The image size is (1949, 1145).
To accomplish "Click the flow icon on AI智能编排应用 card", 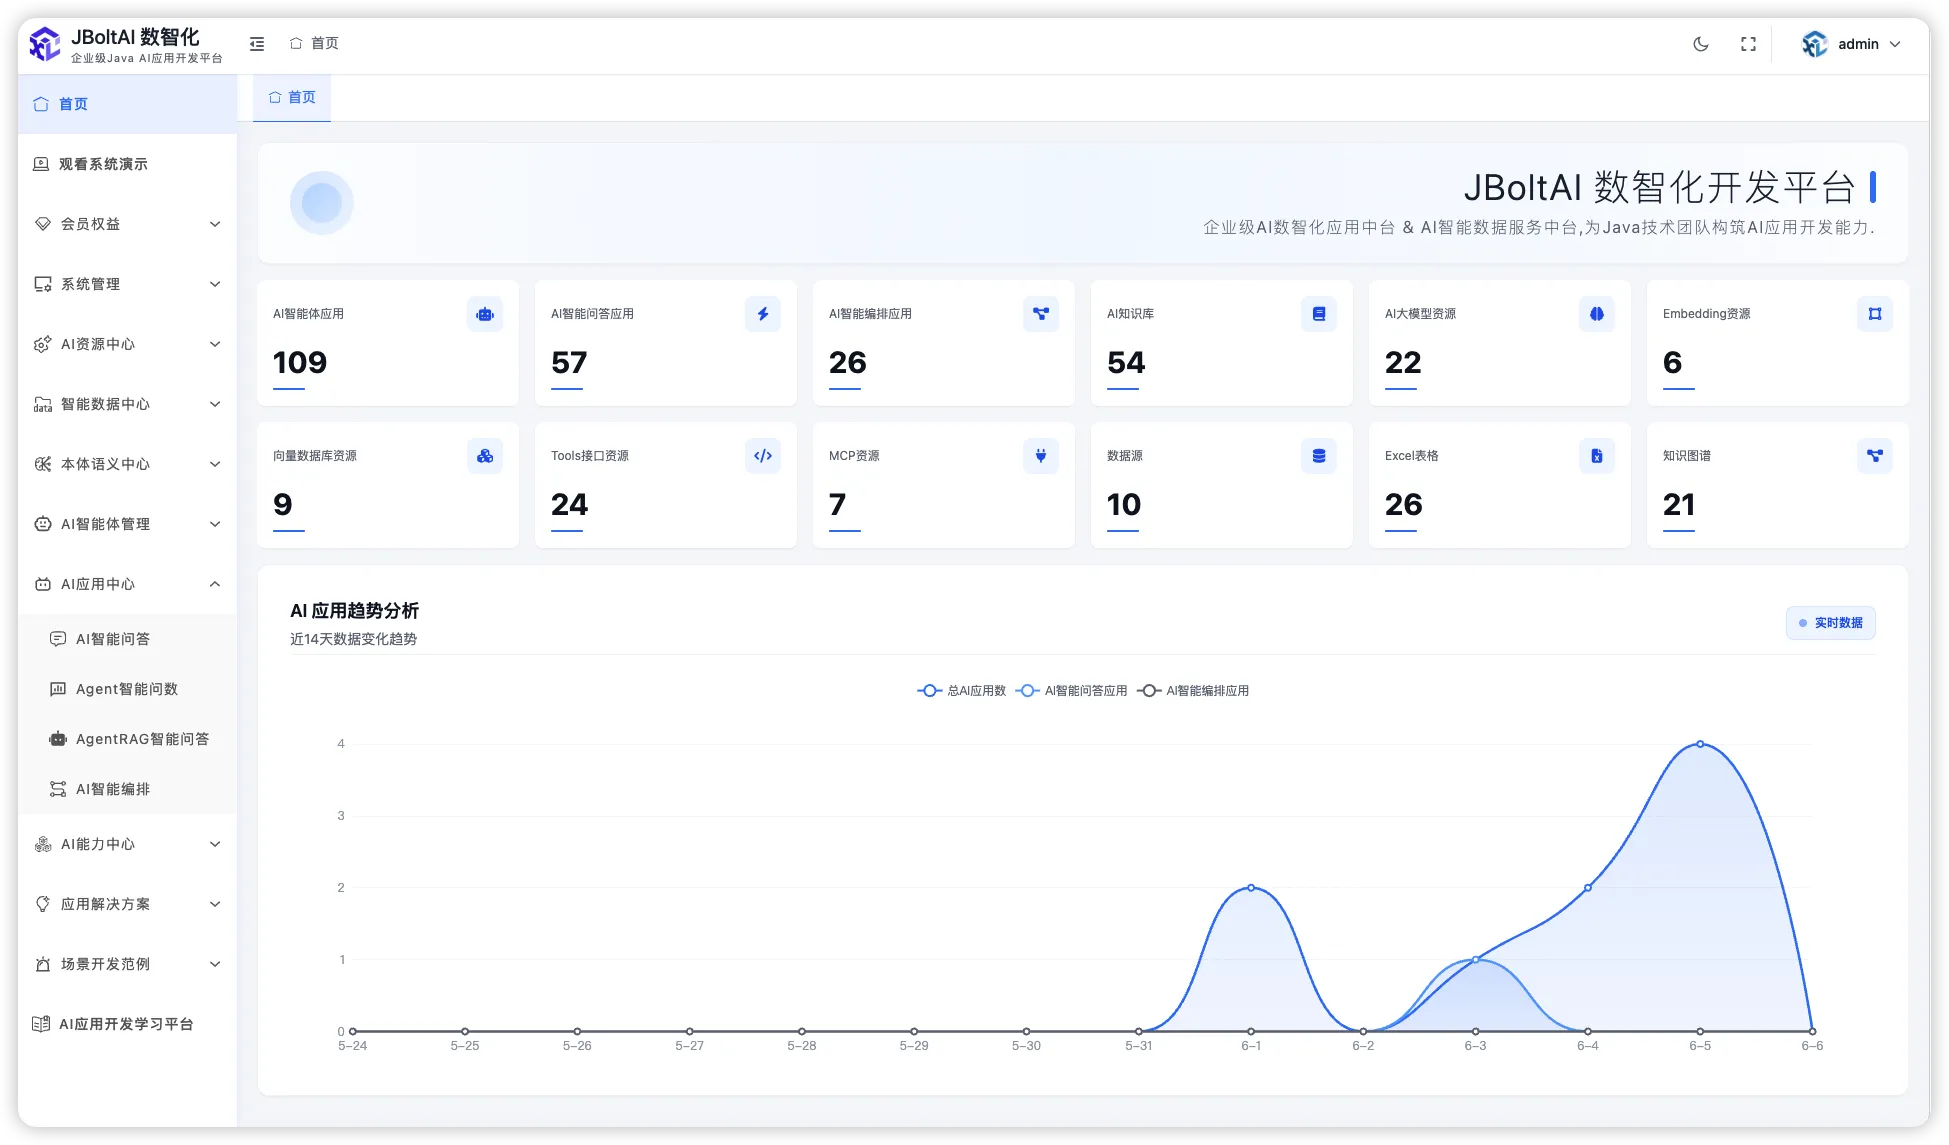I will [1041, 314].
